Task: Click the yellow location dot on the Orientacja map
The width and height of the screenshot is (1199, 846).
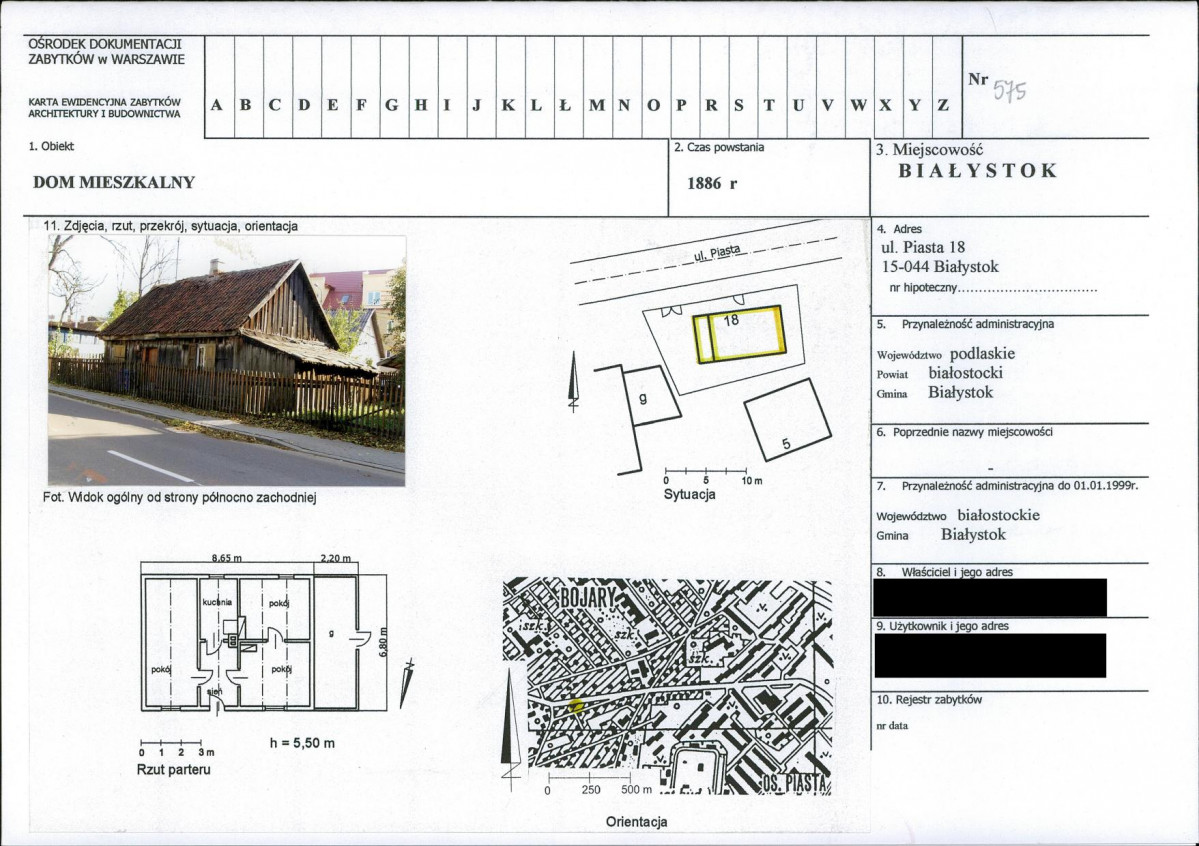Action: pyautogui.click(x=576, y=705)
